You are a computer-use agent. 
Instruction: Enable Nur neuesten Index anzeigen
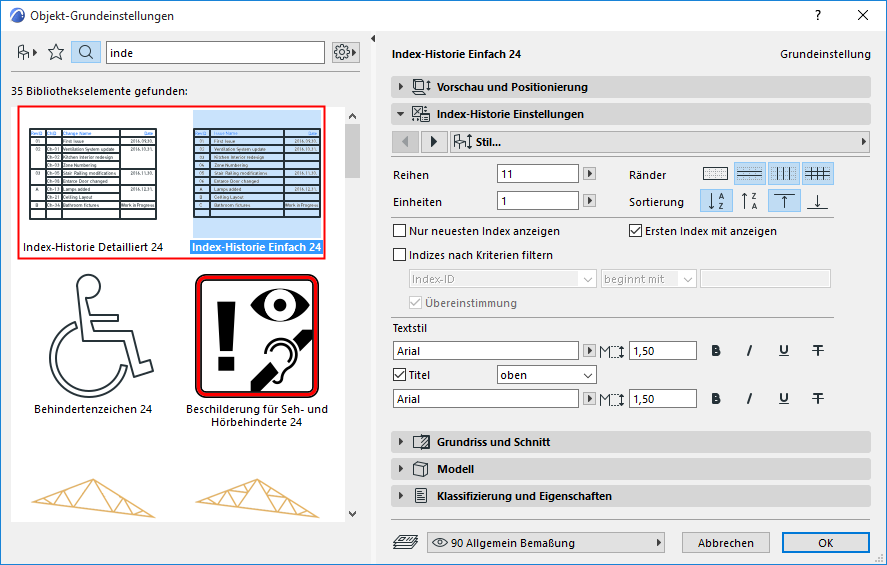pyautogui.click(x=399, y=231)
